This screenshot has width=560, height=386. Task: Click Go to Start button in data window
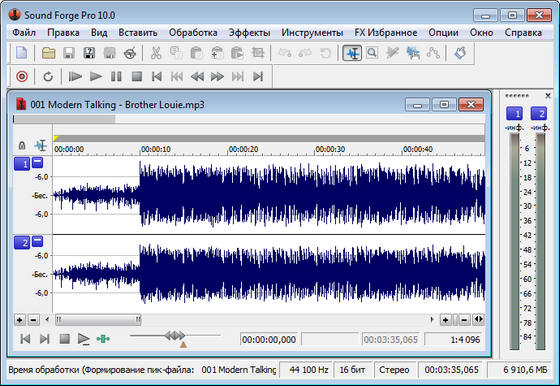pos(25,339)
